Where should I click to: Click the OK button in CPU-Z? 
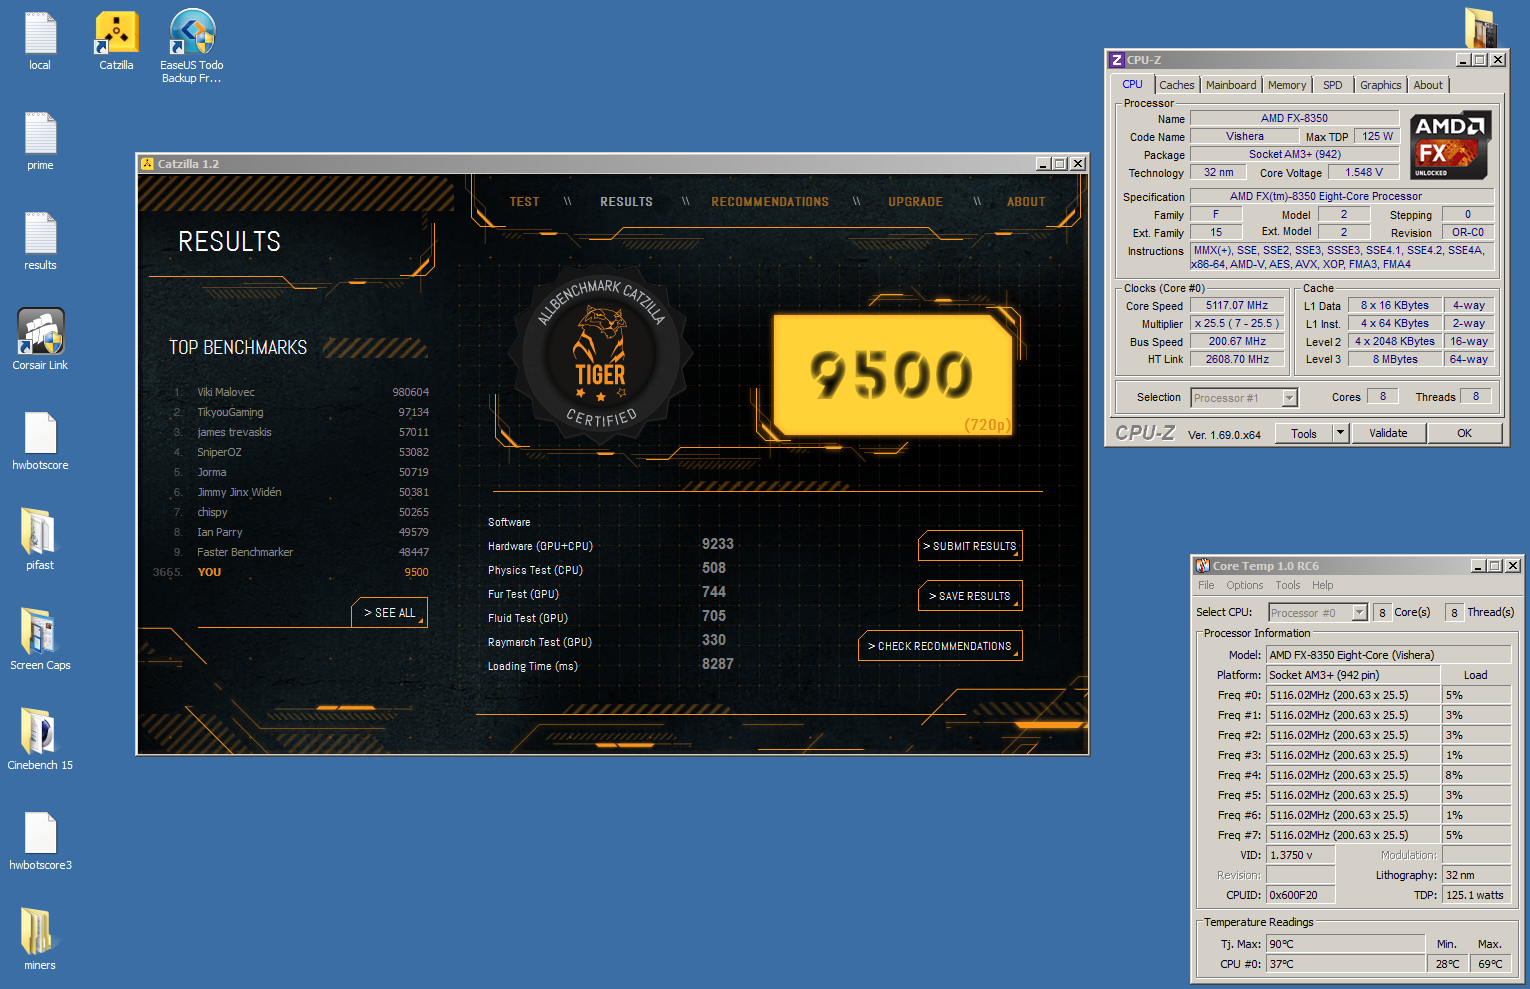[1464, 433]
